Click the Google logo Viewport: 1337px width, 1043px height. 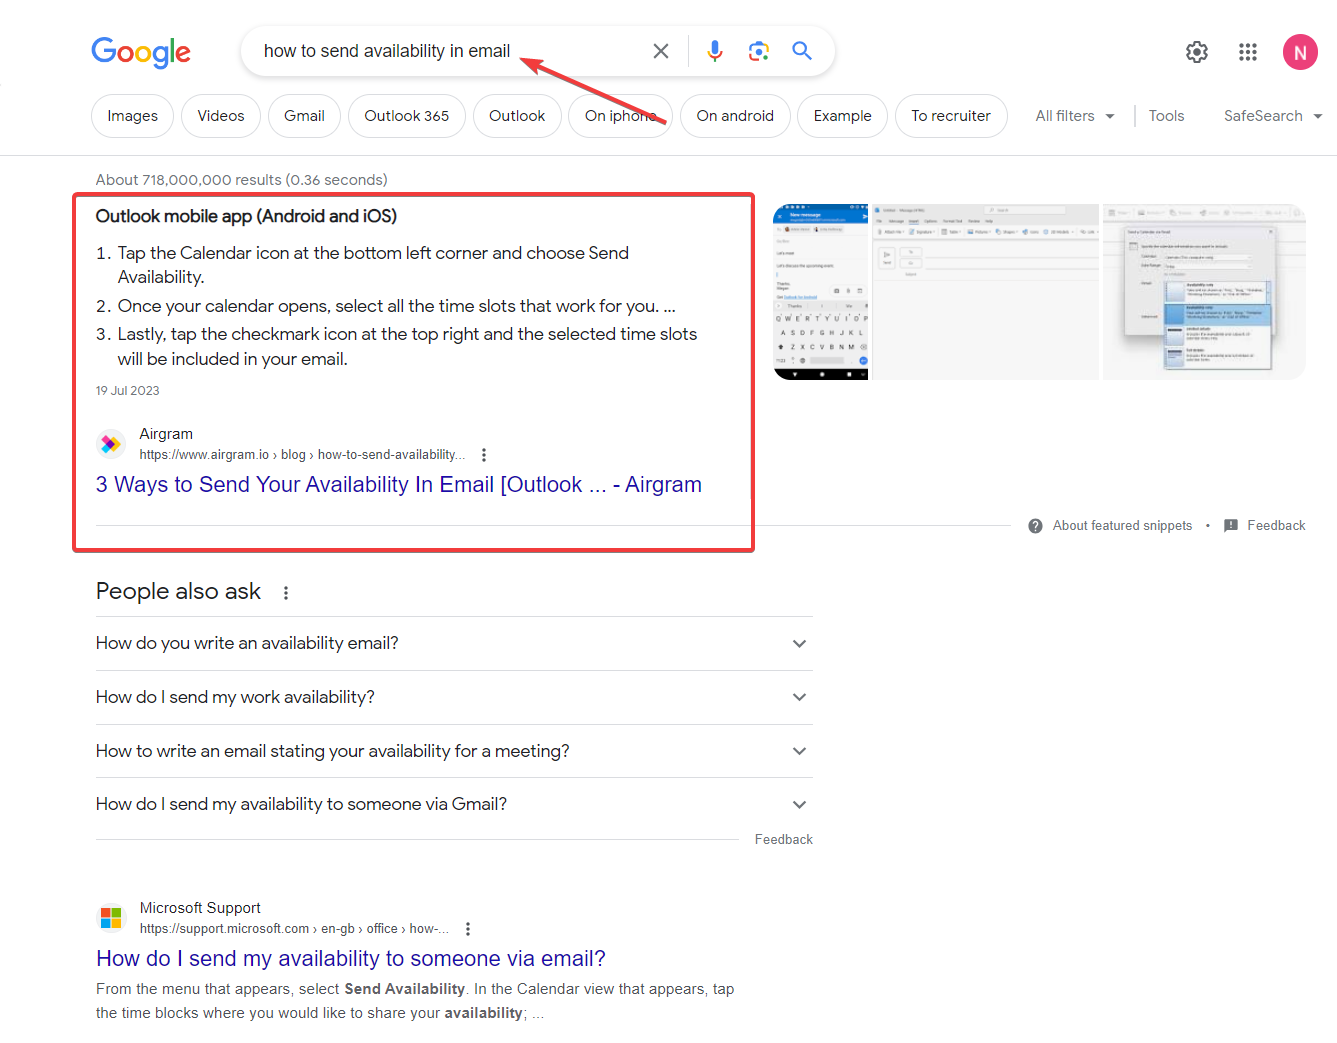pyautogui.click(x=141, y=52)
